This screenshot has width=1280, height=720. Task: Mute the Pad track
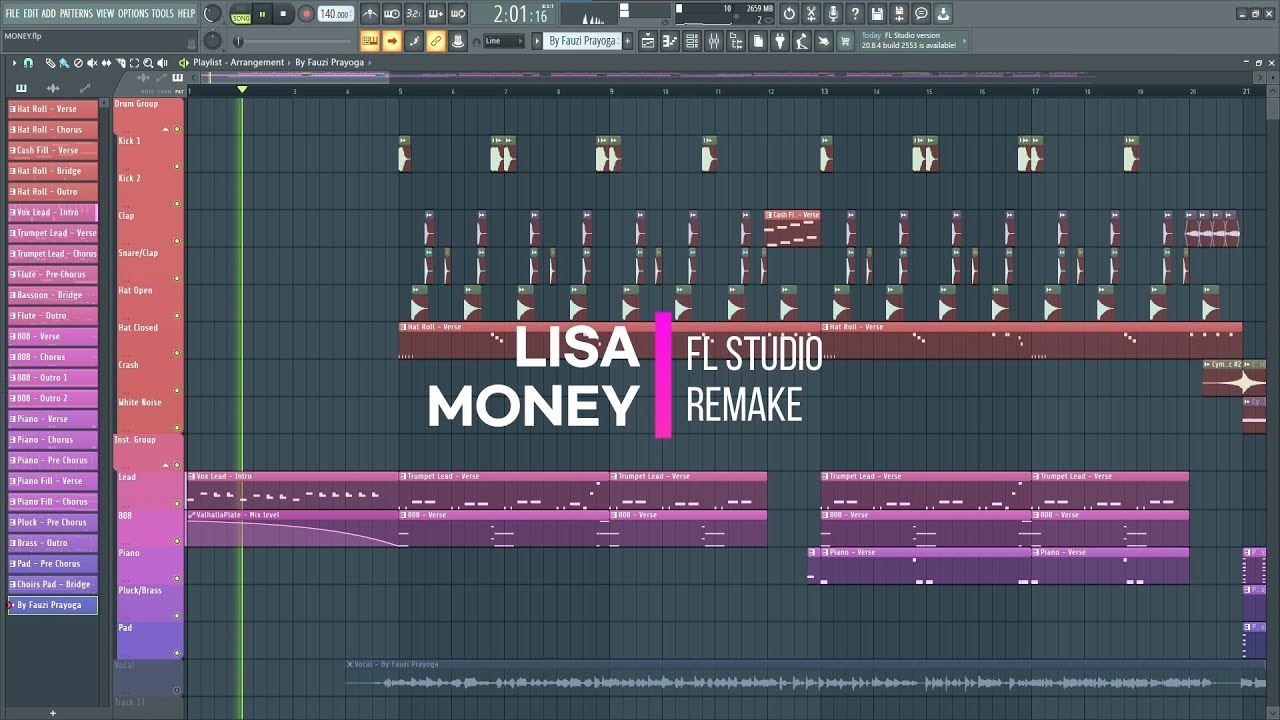click(177, 653)
